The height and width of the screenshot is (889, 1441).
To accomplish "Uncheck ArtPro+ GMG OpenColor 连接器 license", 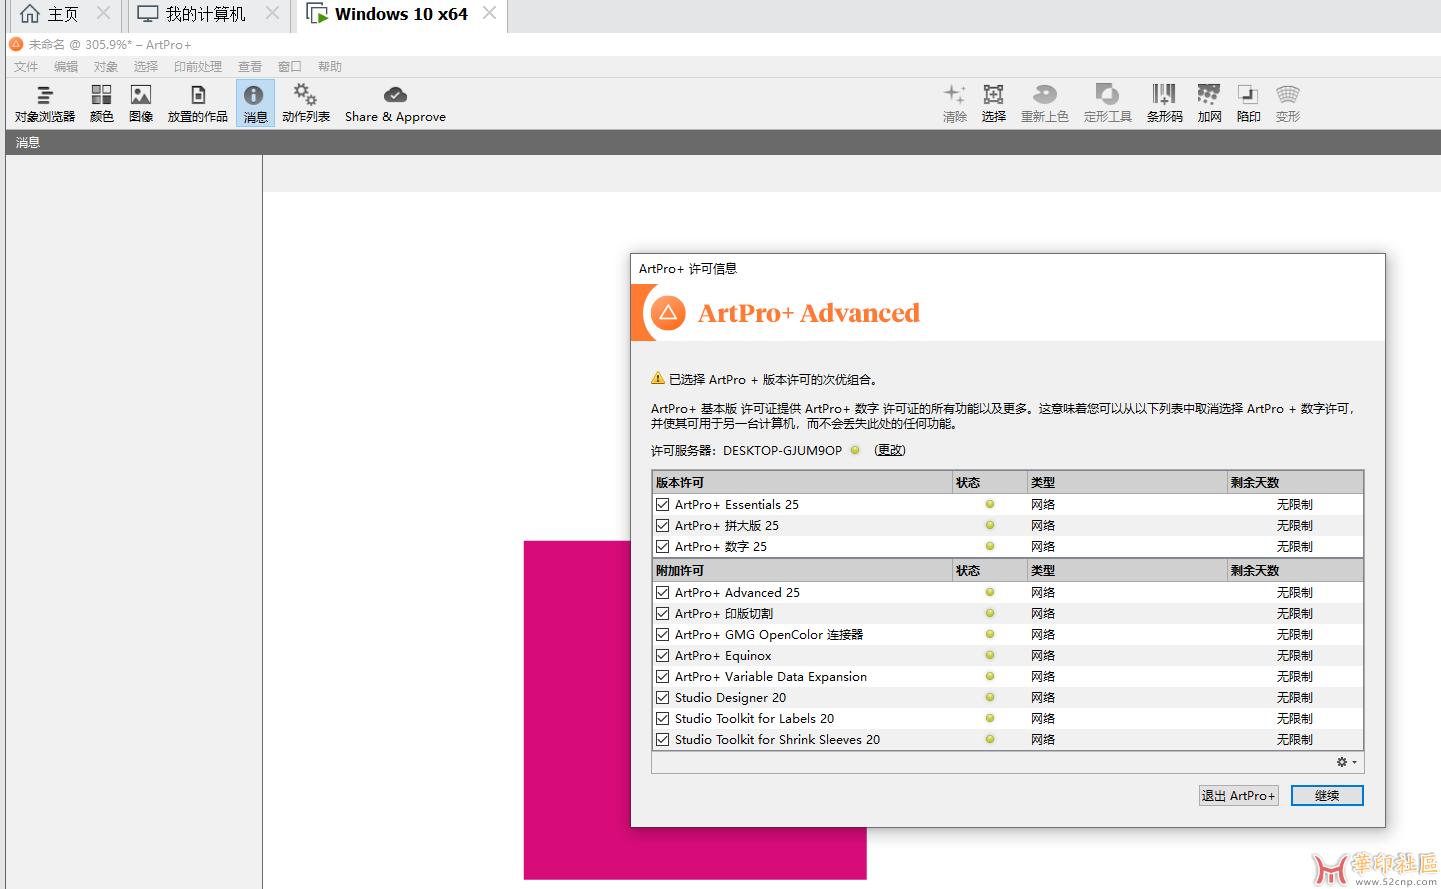I will [662, 634].
